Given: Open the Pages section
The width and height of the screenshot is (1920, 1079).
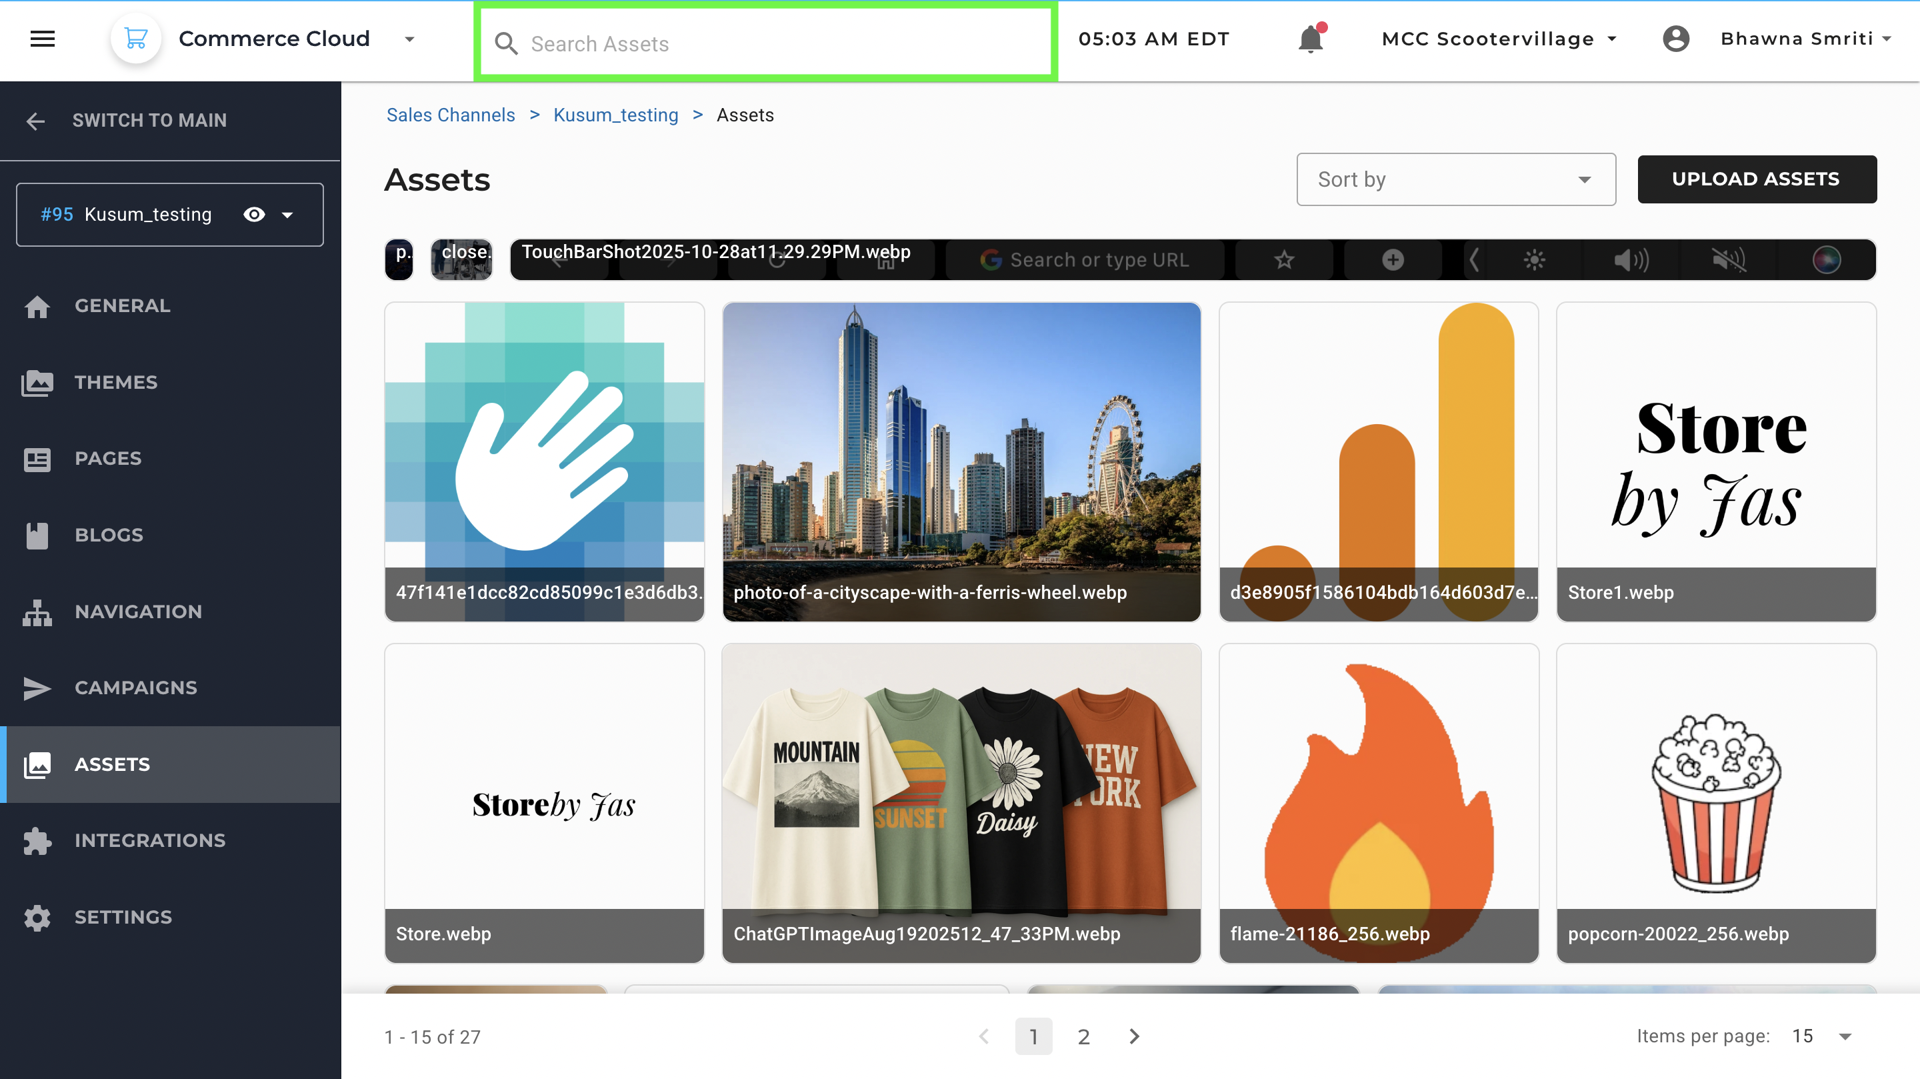Looking at the screenshot, I should [170, 459].
